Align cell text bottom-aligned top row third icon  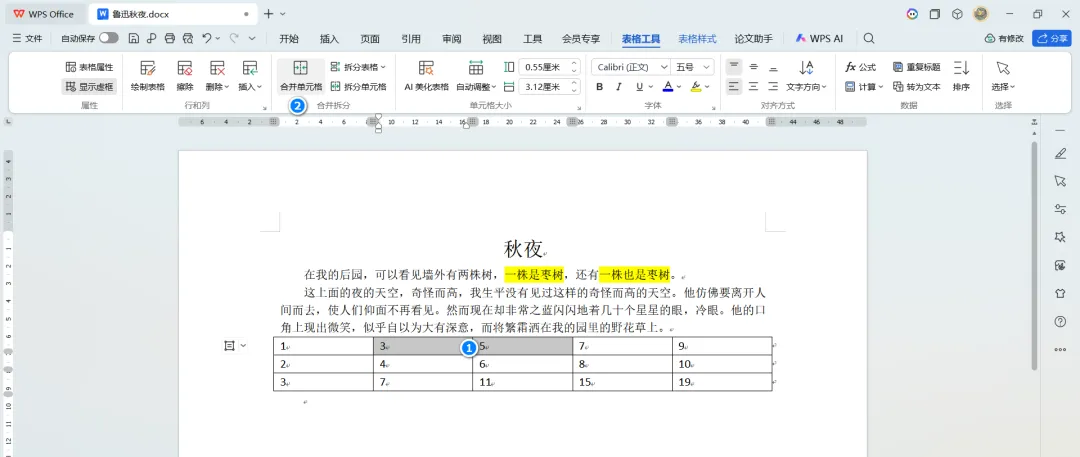pyautogui.click(x=773, y=67)
